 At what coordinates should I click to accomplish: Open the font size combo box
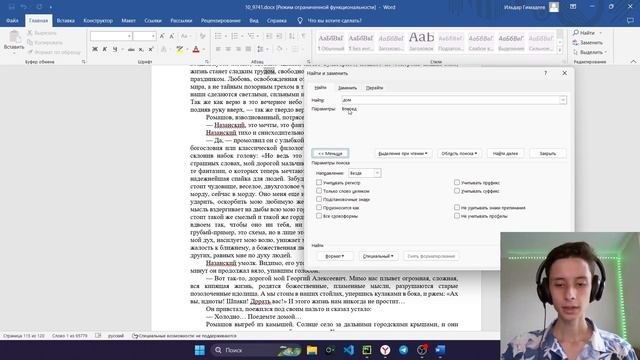(x=144, y=36)
